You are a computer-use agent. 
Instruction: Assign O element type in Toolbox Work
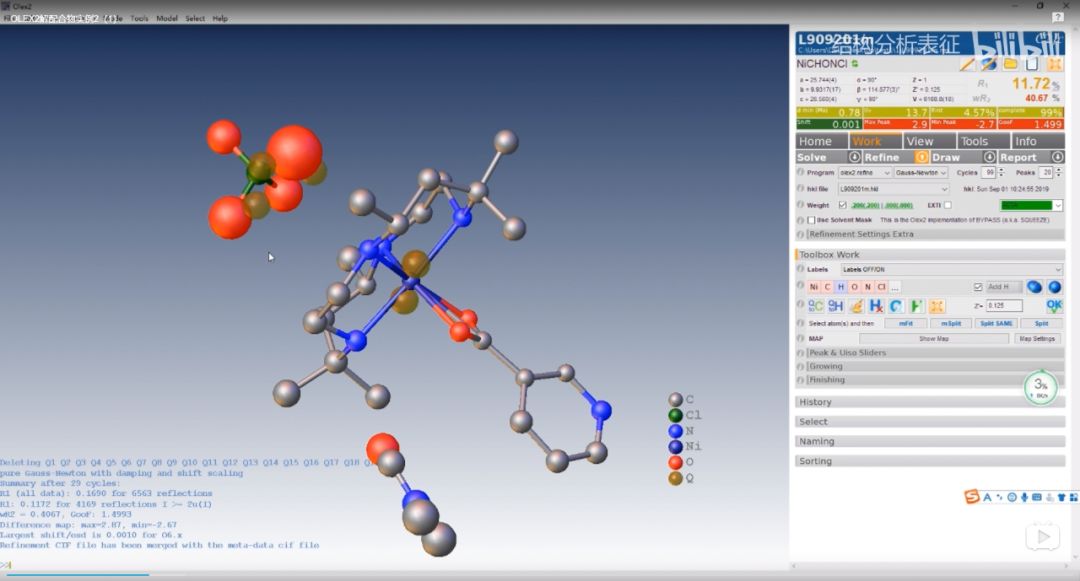pos(854,287)
